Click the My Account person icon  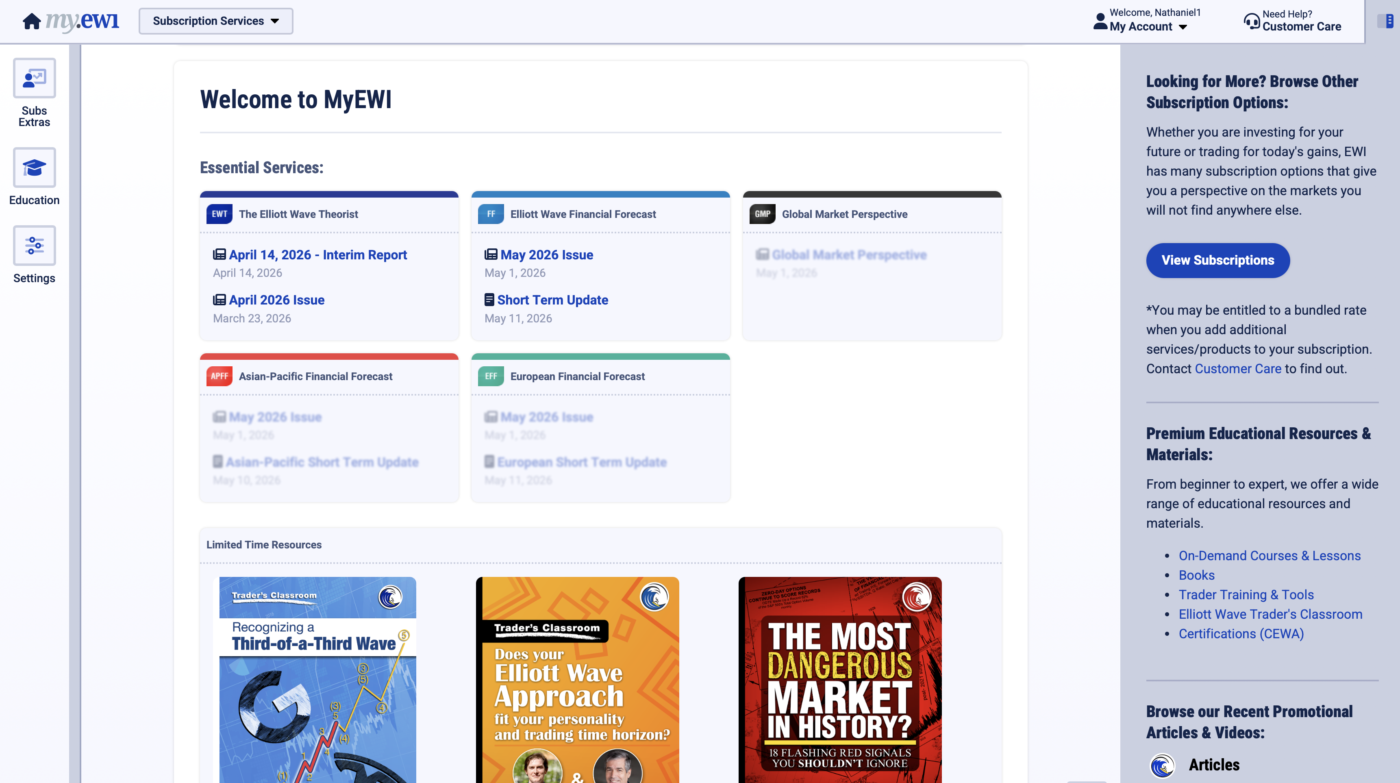click(1100, 21)
